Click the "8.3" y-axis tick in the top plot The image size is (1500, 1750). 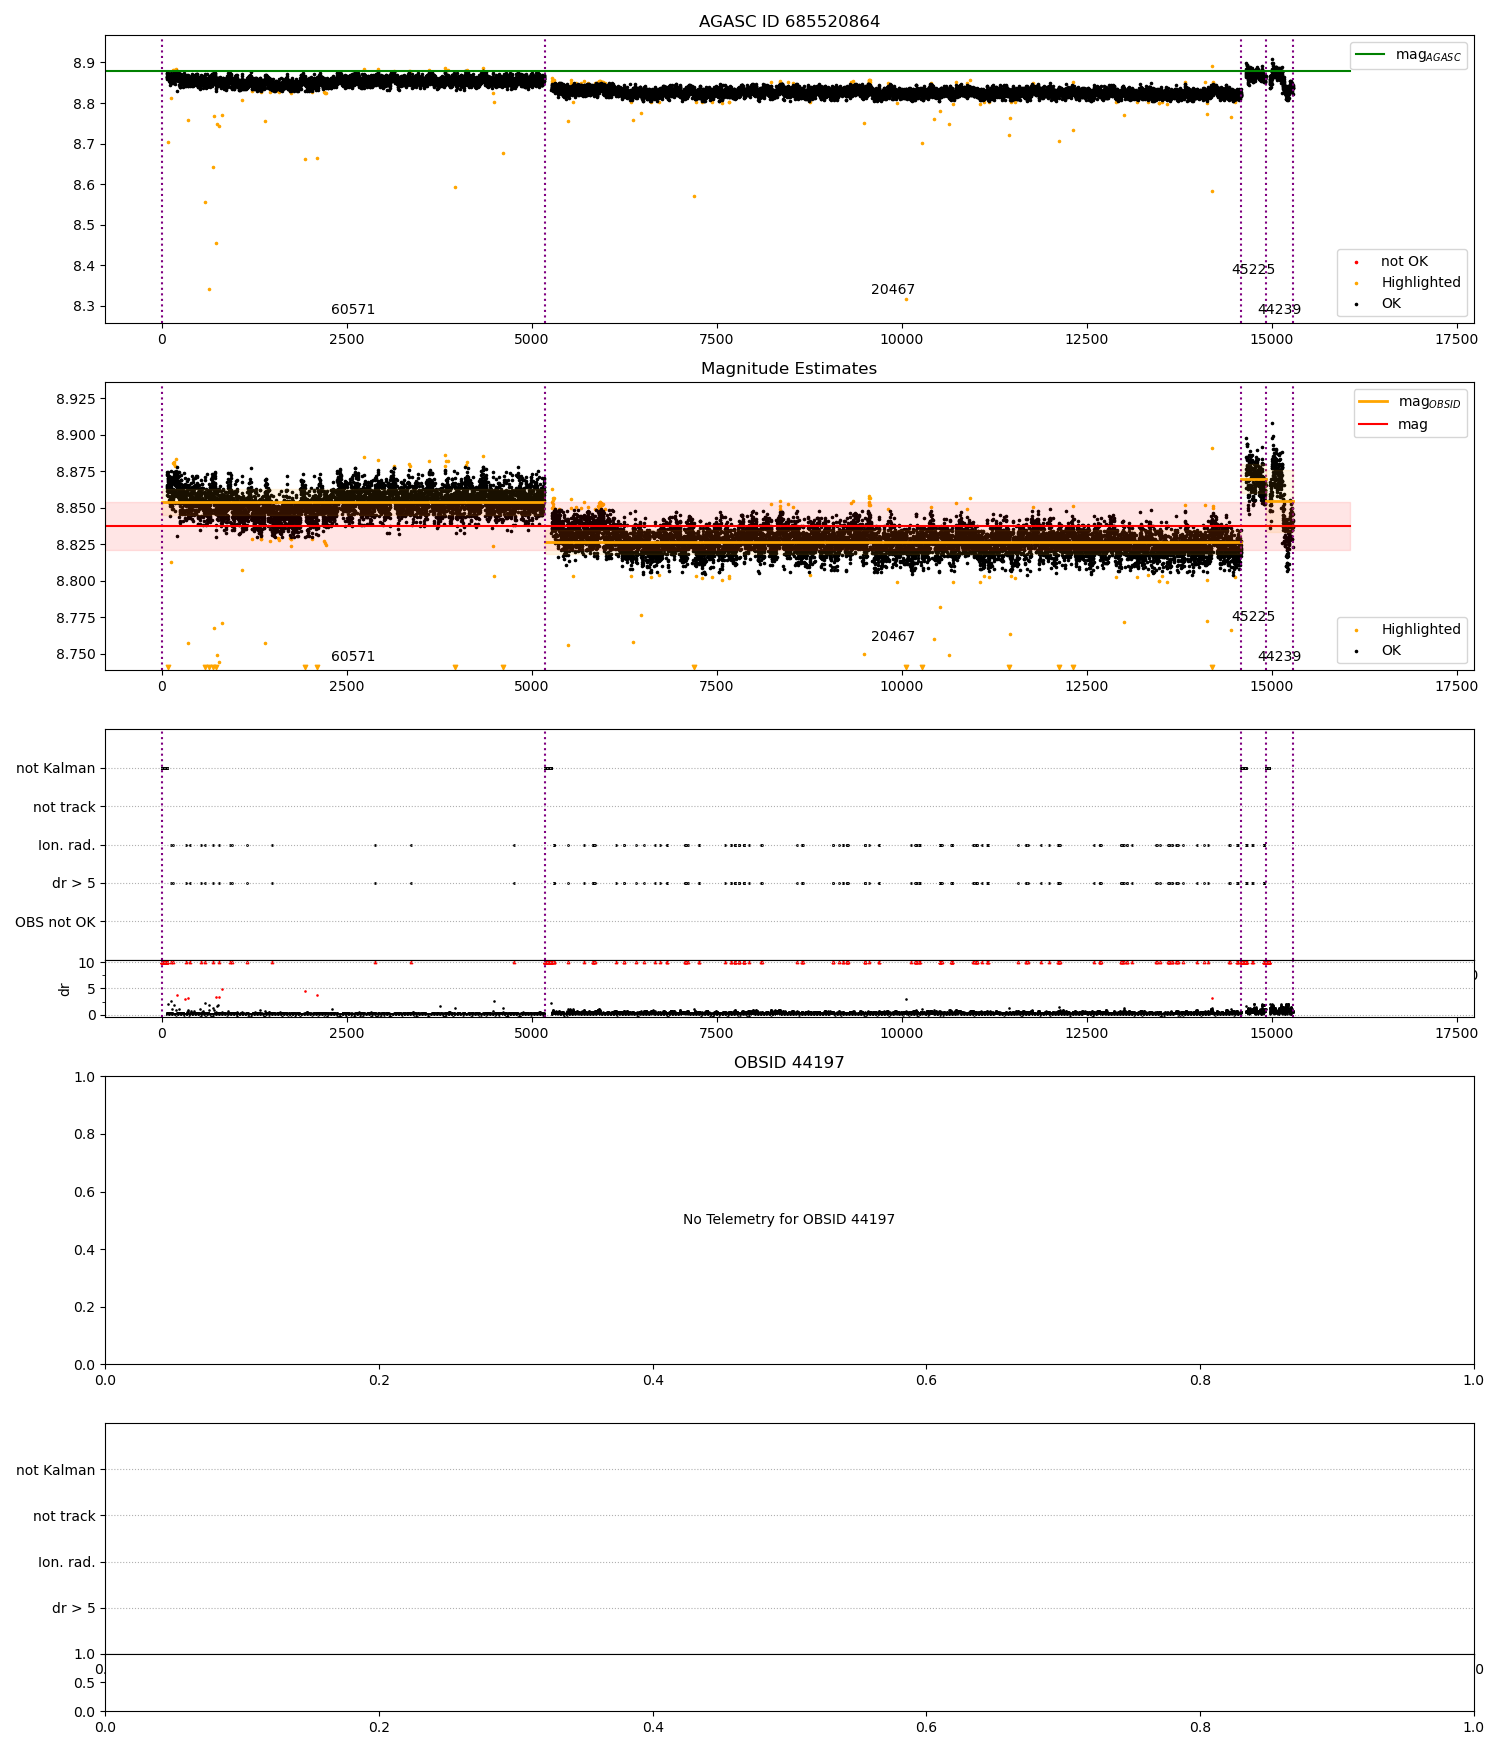(x=85, y=307)
